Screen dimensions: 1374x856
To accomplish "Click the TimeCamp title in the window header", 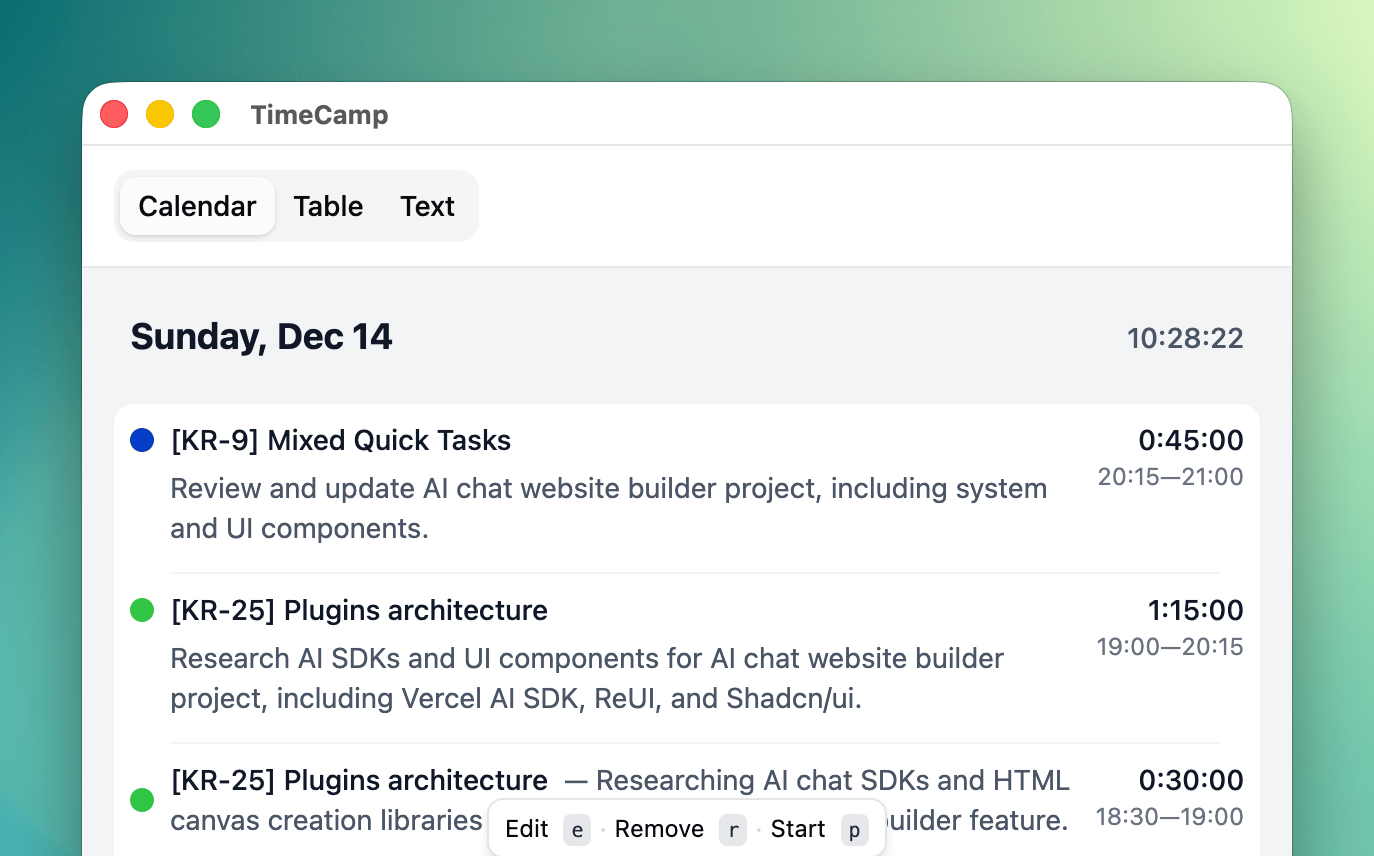I will coord(320,115).
